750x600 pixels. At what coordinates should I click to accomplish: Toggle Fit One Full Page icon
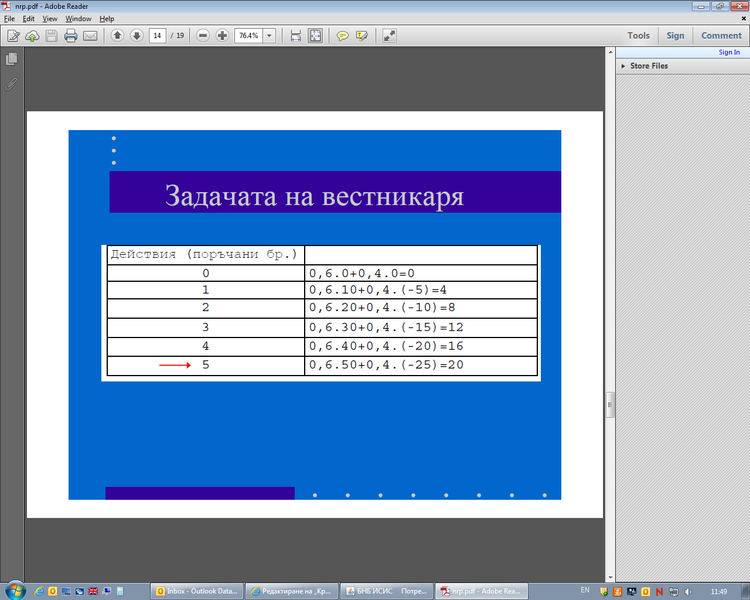pyautogui.click(x=315, y=36)
